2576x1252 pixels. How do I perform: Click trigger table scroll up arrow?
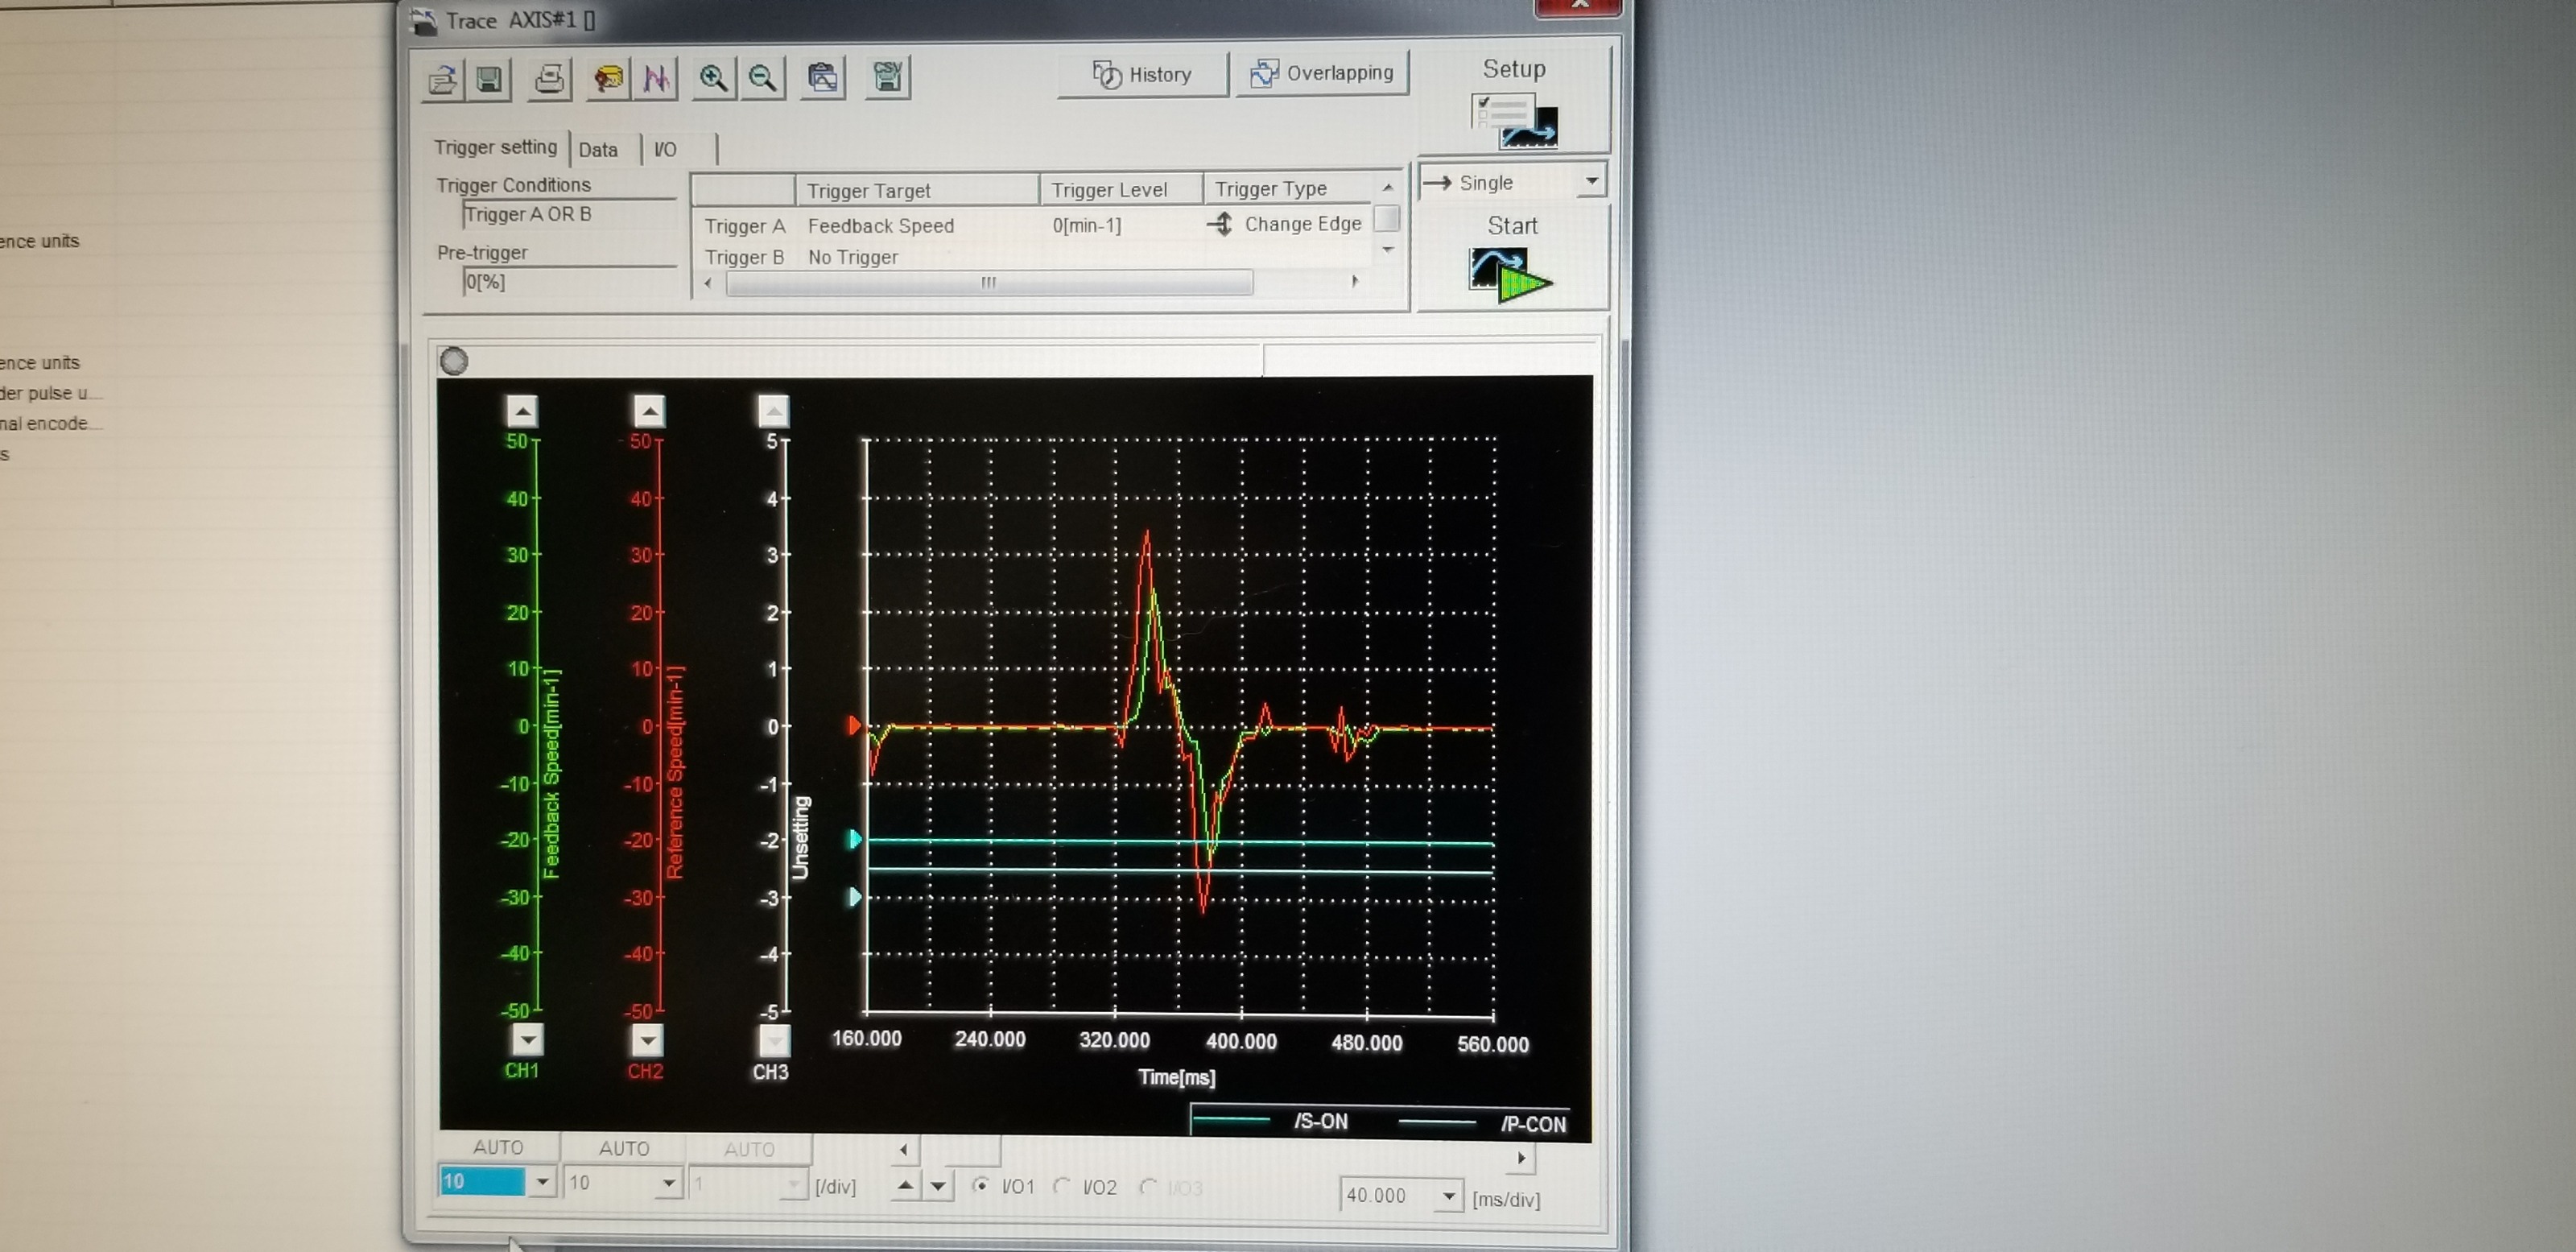coord(1387,188)
